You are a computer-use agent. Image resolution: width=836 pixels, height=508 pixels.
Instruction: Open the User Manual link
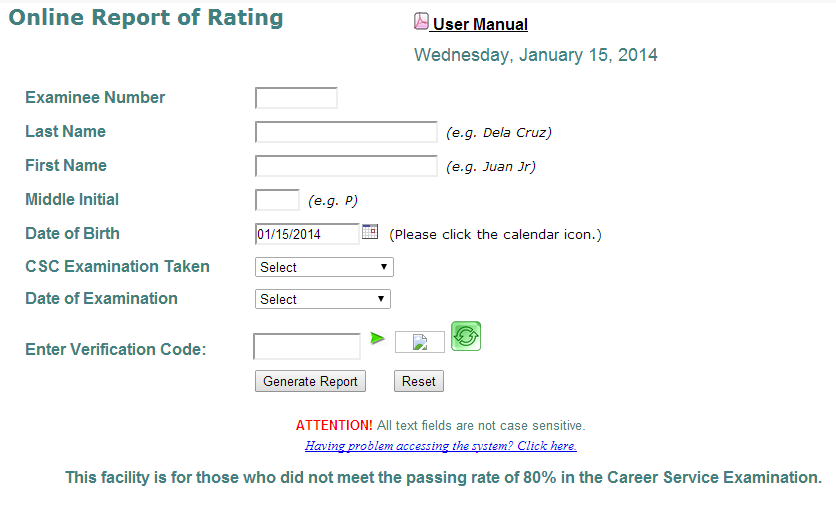480,25
